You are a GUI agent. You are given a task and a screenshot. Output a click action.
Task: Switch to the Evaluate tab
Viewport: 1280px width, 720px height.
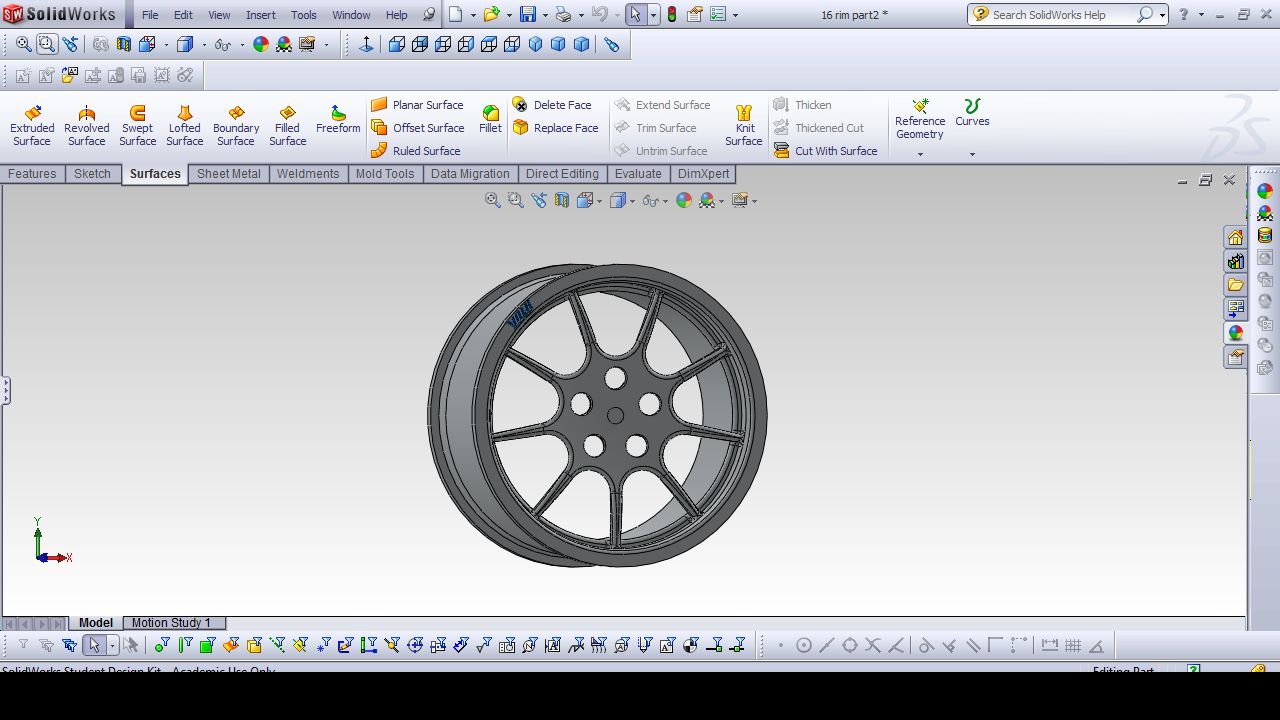(x=638, y=174)
